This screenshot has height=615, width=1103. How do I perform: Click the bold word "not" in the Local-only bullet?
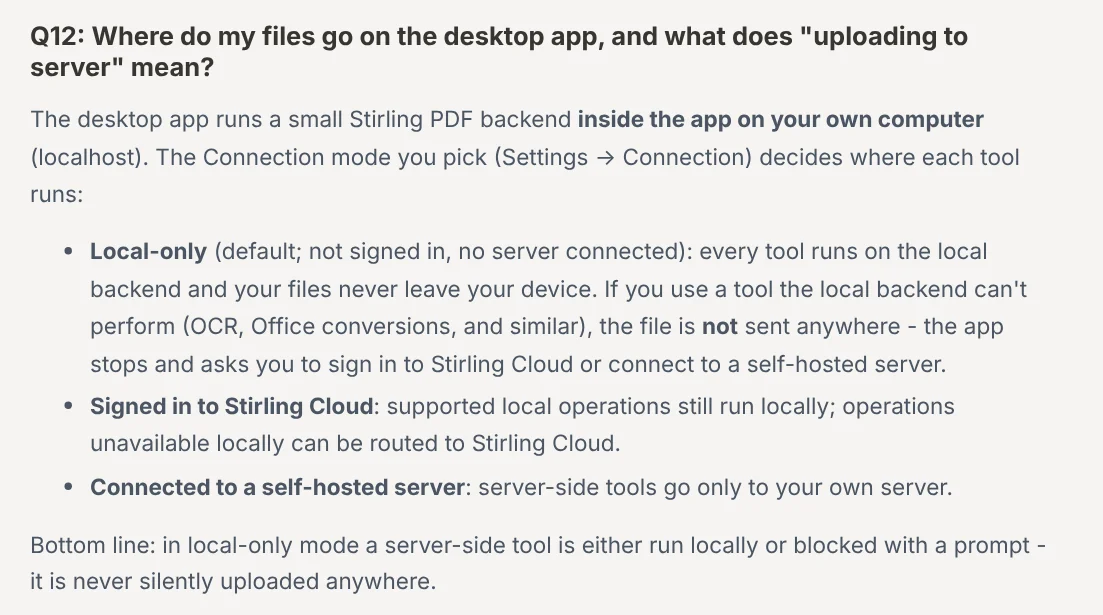(720, 326)
